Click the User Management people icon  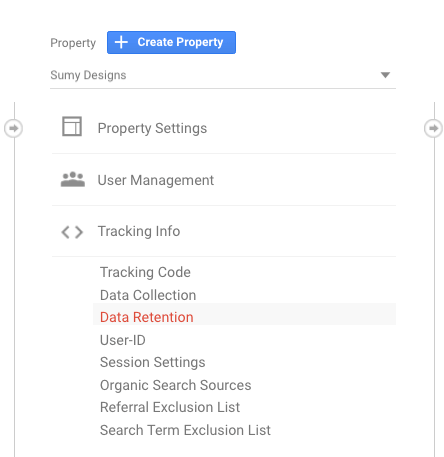tap(73, 179)
